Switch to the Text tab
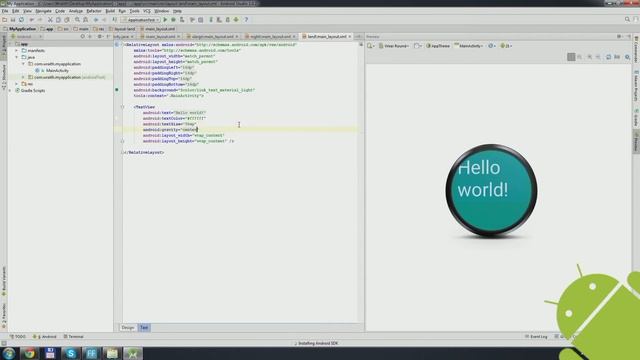The image size is (640, 360). coord(144,328)
